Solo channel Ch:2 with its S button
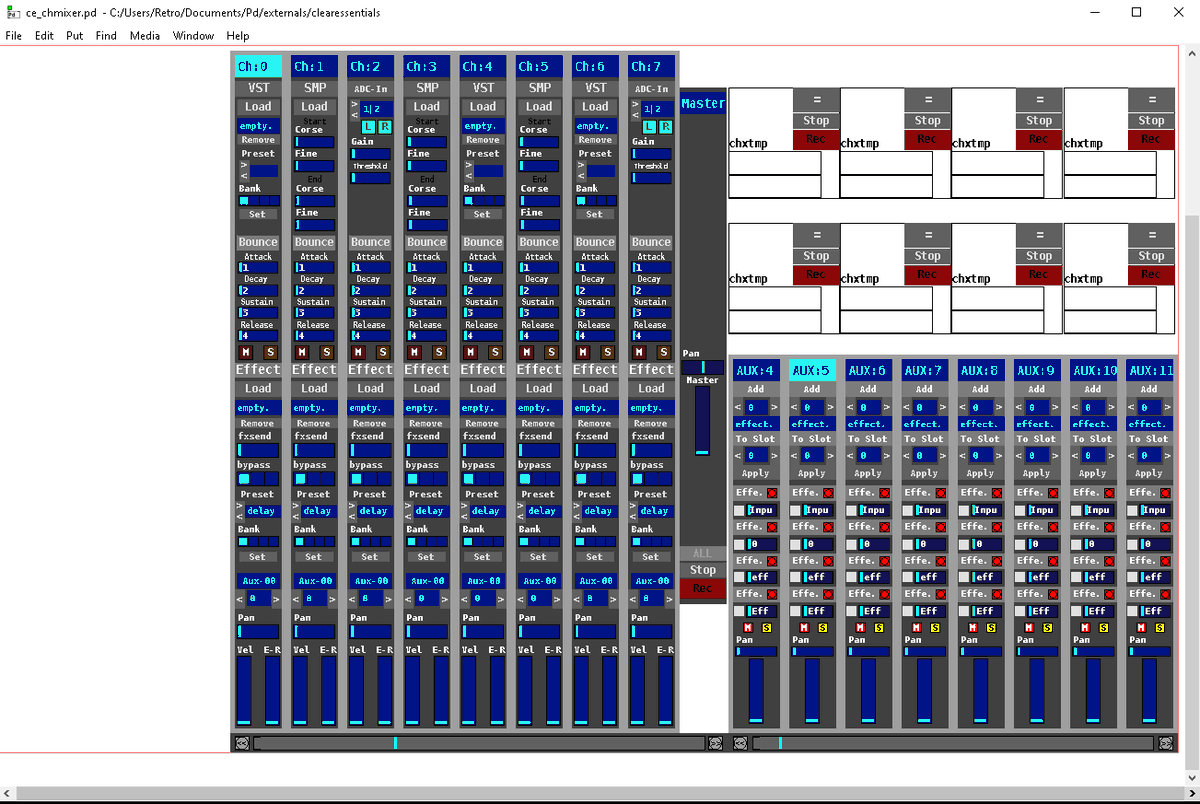Viewport: 1200px width, 804px height. (381, 352)
